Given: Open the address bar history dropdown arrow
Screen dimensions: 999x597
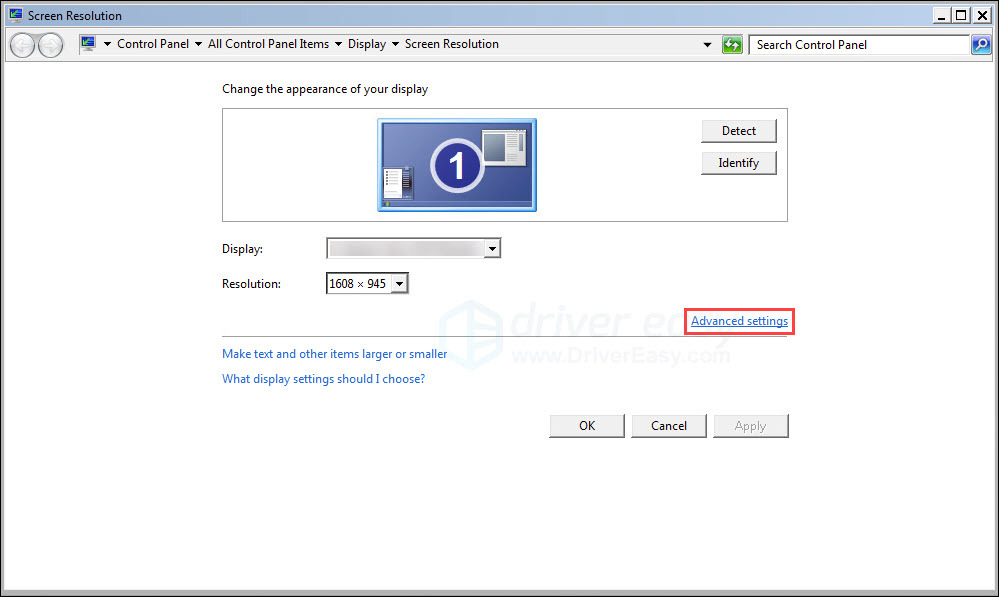Looking at the screenshot, I should coord(707,44).
